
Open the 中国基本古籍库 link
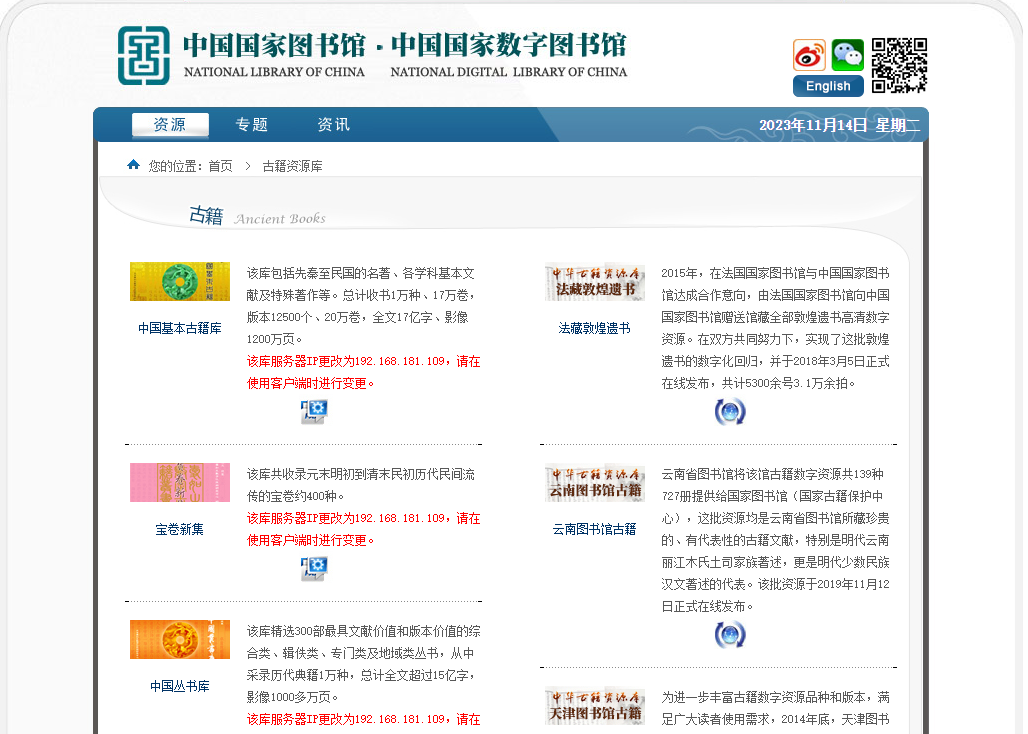180,328
